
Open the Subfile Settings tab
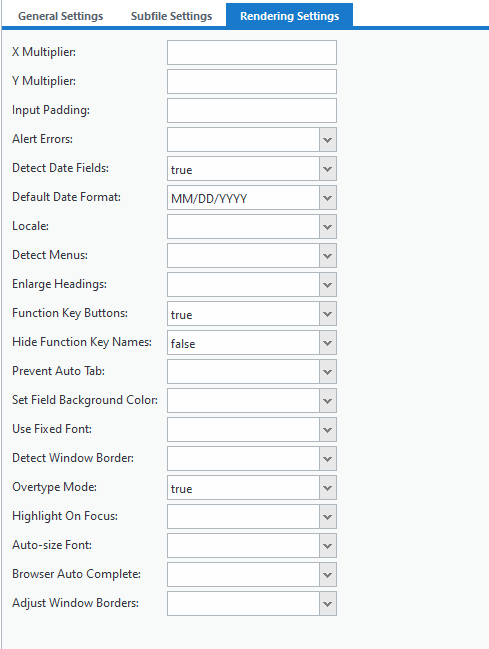coord(171,16)
